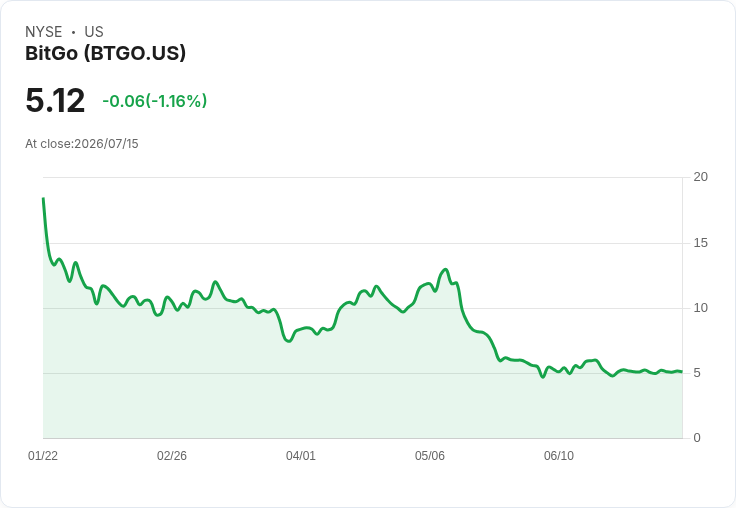Screen dimensions: 736x508
Task: Click the chart line's end point at right
Action: click(x=681, y=372)
